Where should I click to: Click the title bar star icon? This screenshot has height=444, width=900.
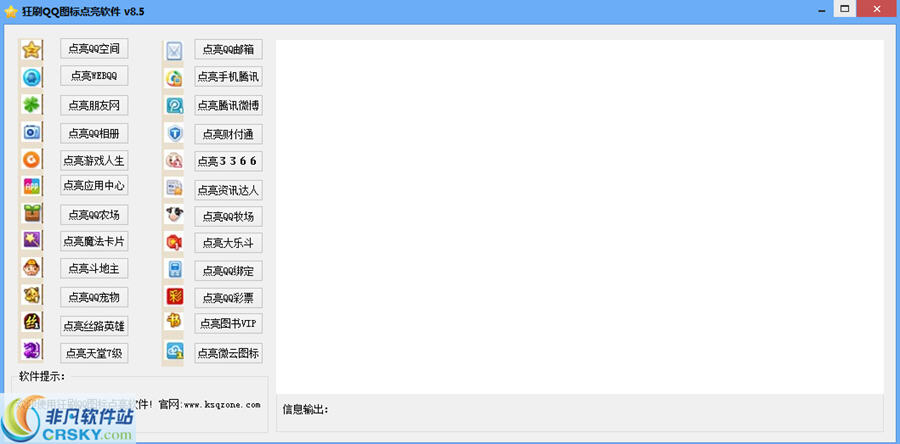10,11
